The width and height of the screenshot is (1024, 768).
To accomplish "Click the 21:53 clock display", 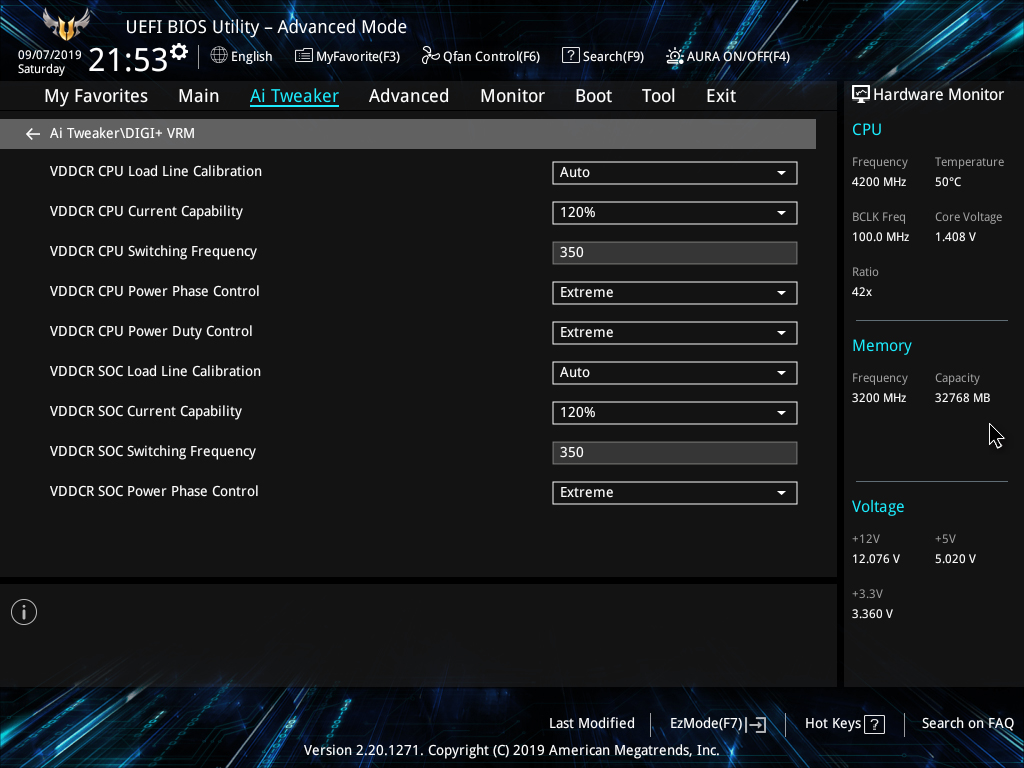I will point(128,60).
